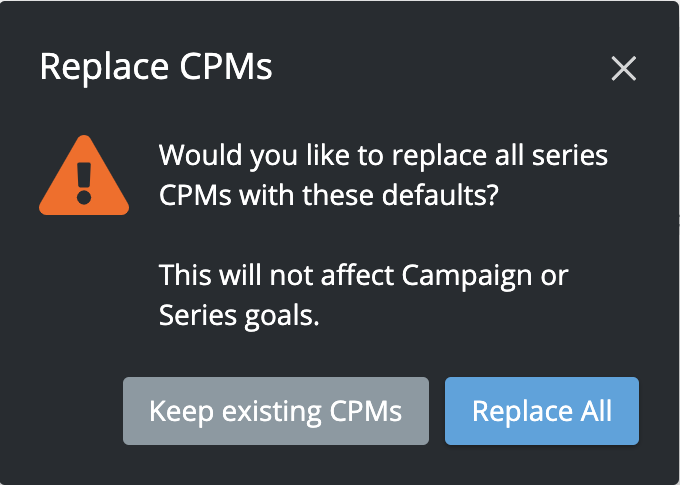The width and height of the screenshot is (680, 485).
Task: Tap the warning symbol beside the message
Action: point(84,178)
